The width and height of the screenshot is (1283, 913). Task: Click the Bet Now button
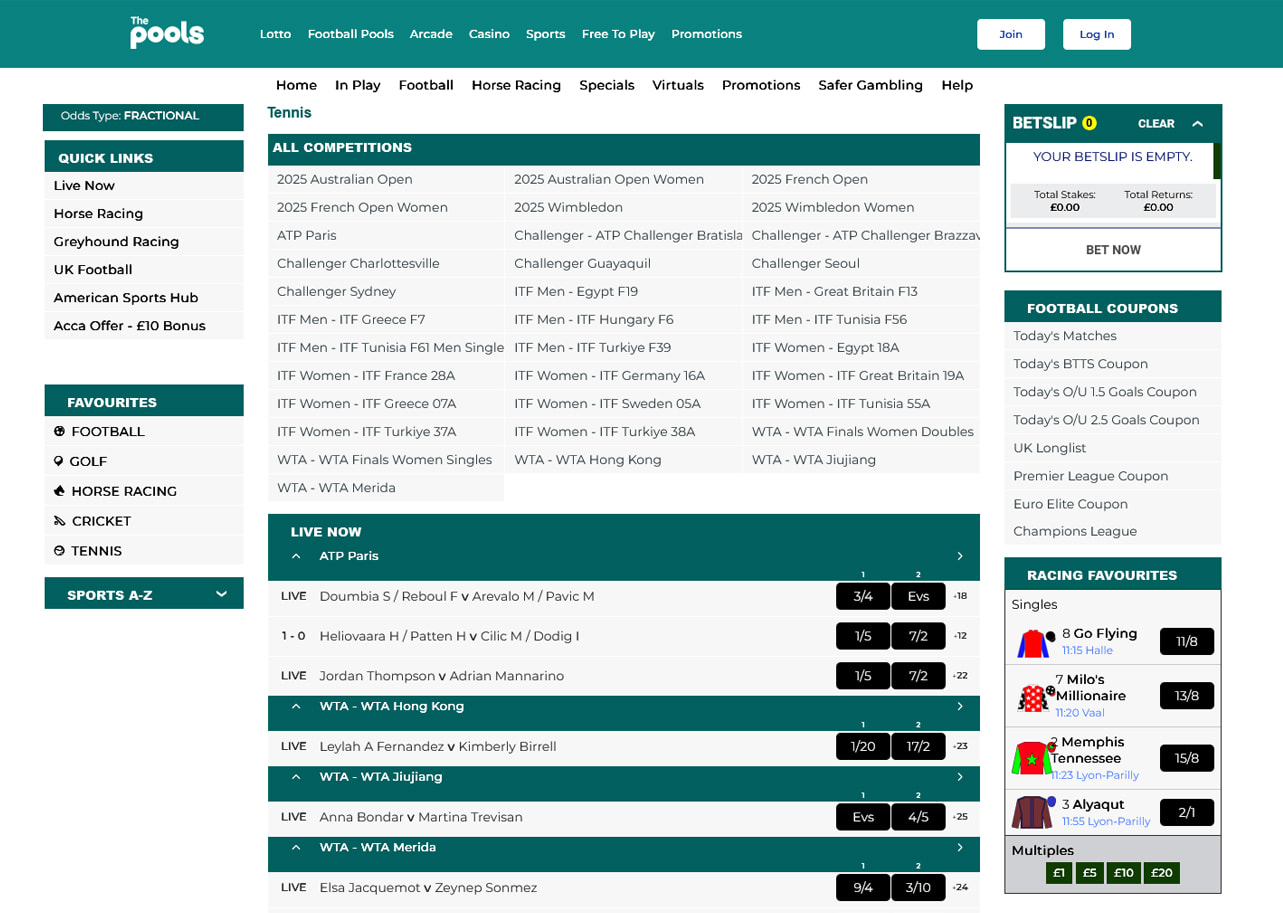[x=1113, y=250]
